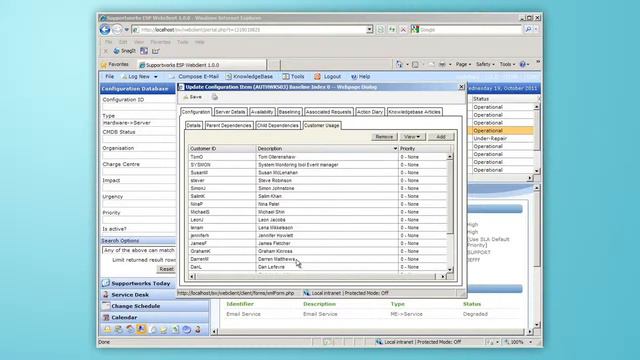Image resolution: width=640 pixels, height=360 pixels.
Task: Click the Customer ID column header
Action: pos(222,149)
